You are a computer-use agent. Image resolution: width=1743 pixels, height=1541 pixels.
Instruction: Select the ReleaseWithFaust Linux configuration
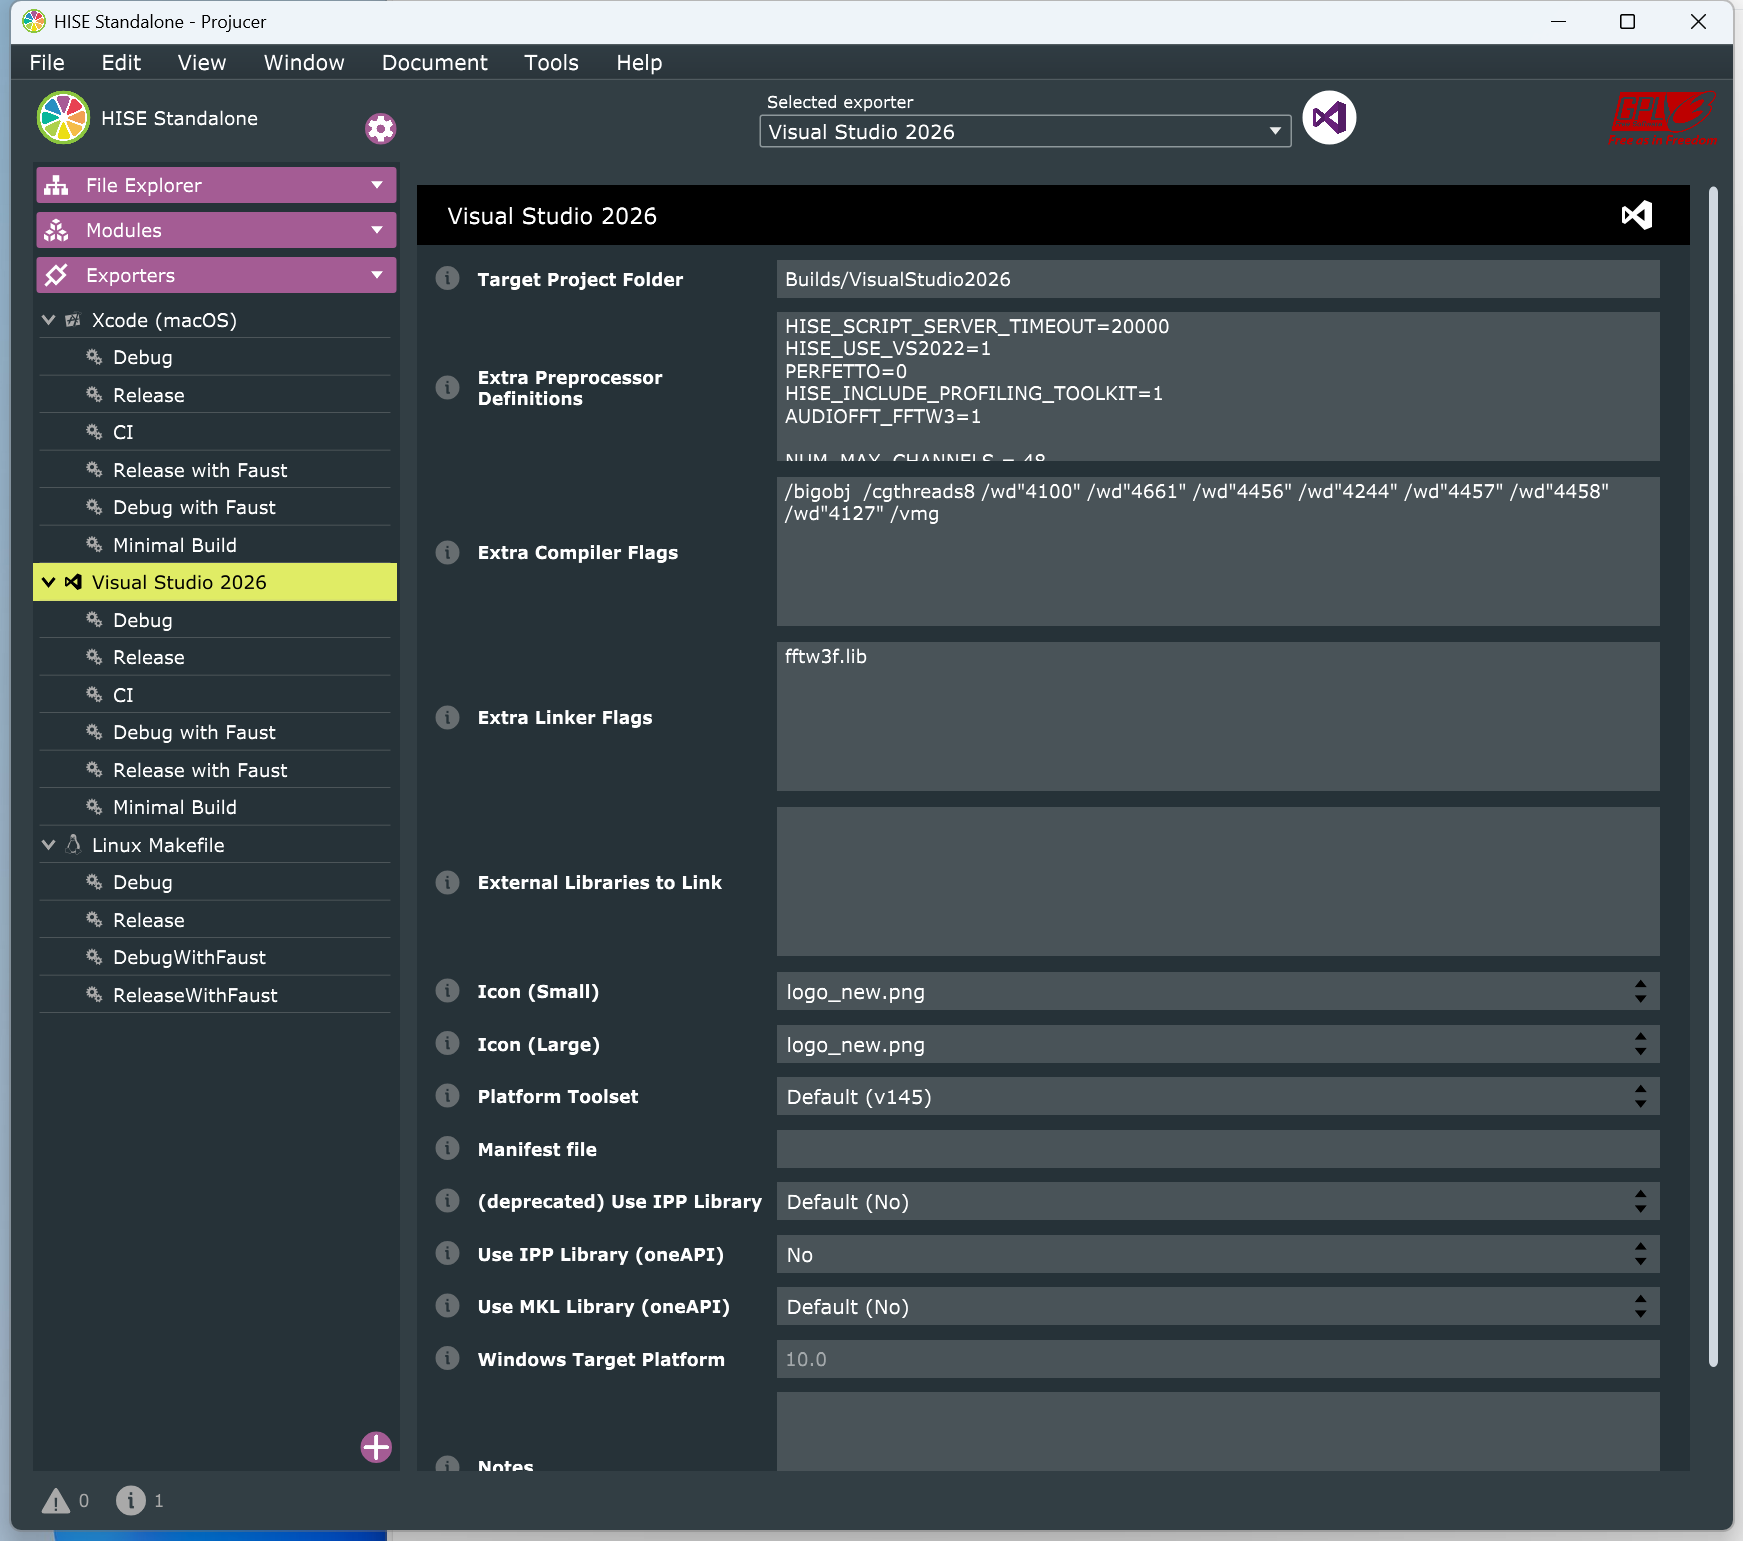pos(195,995)
